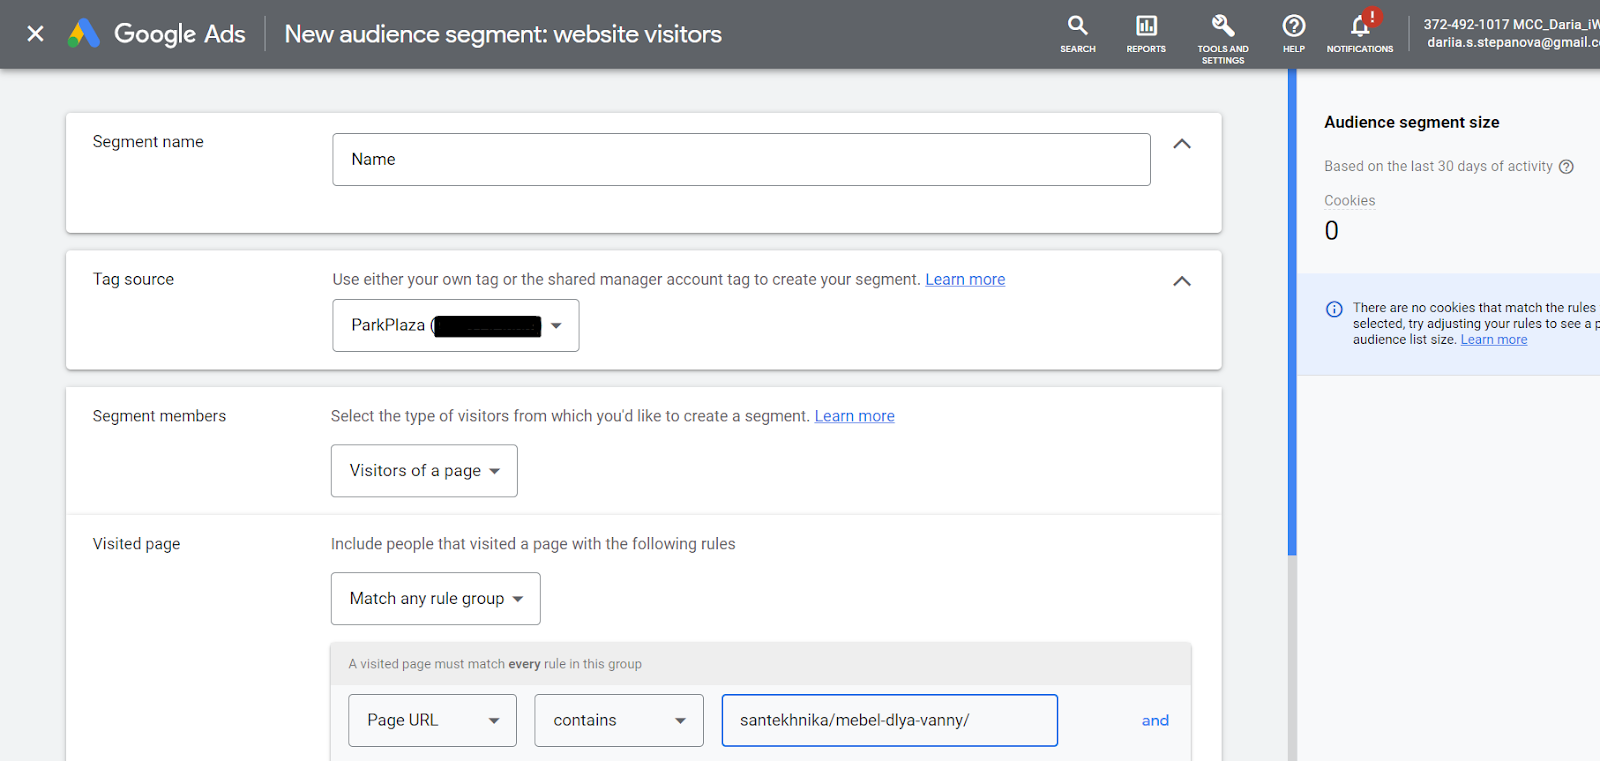The image size is (1600, 761).
Task: Open the Help question mark icon
Action: pos(1293,33)
